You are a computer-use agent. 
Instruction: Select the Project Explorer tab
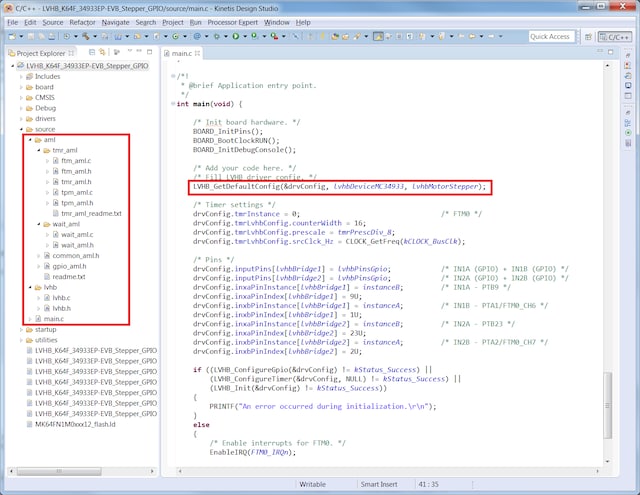(x=42, y=52)
